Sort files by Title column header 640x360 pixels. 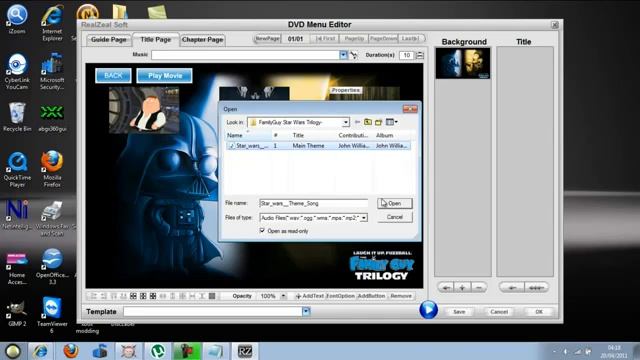click(298, 135)
